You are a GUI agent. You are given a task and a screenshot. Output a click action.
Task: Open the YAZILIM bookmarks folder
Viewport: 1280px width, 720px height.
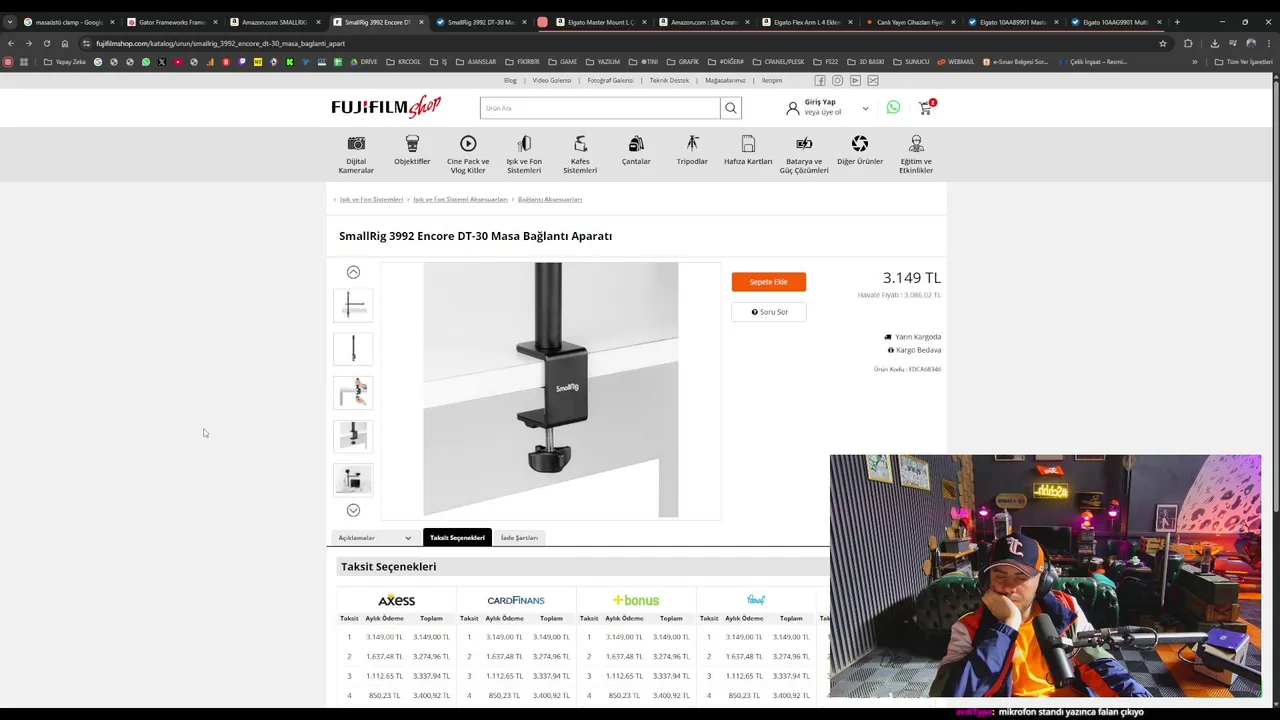(x=603, y=62)
